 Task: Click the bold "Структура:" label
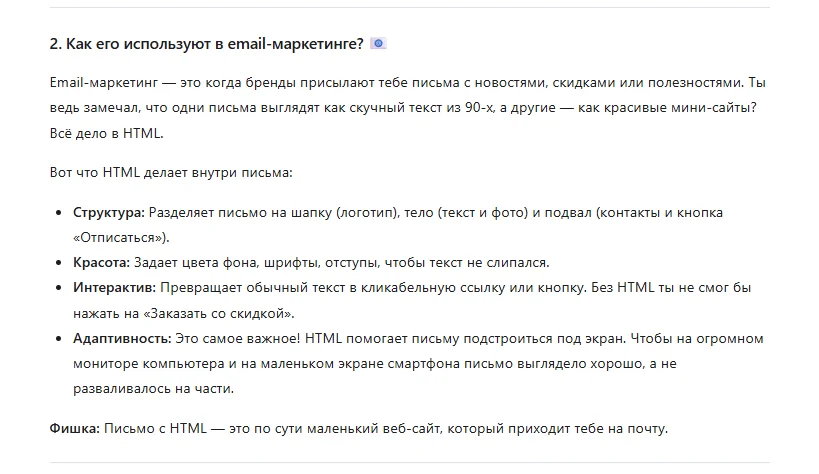point(109,213)
